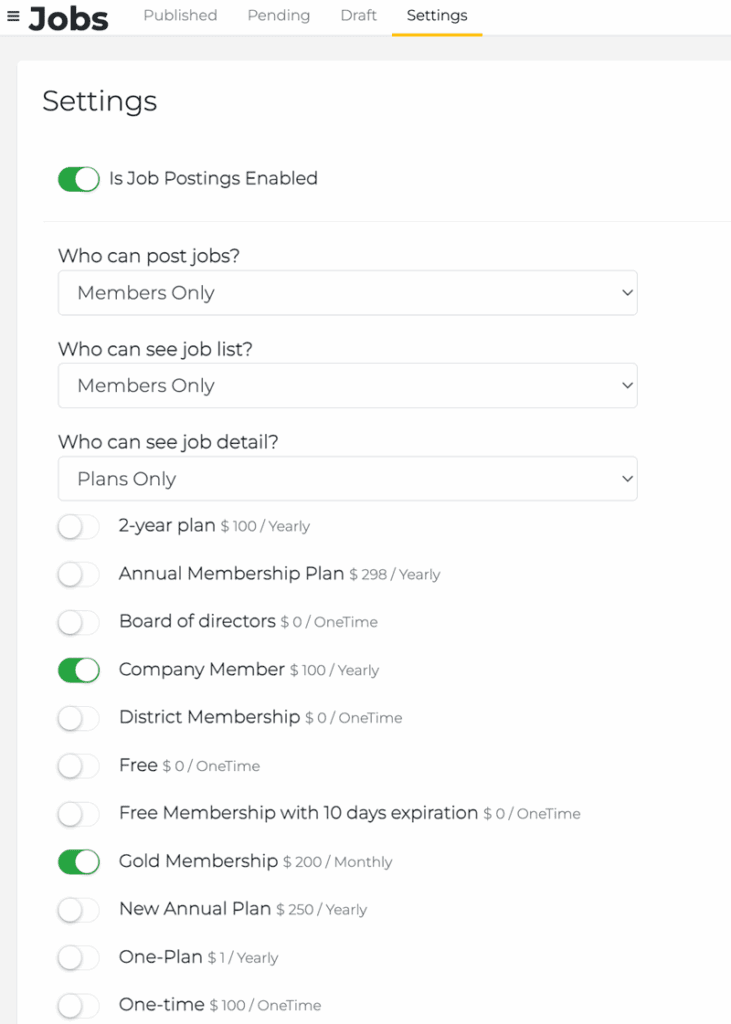Open the hamburger menu icon

13,16
